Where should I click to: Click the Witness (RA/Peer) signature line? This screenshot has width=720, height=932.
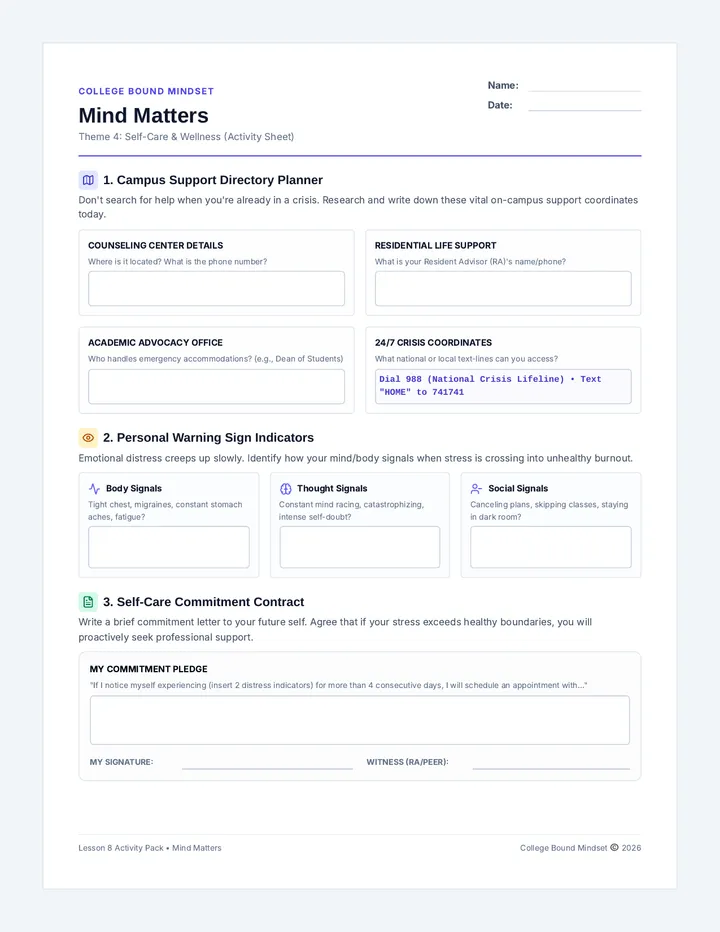click(x=551, y=768)
